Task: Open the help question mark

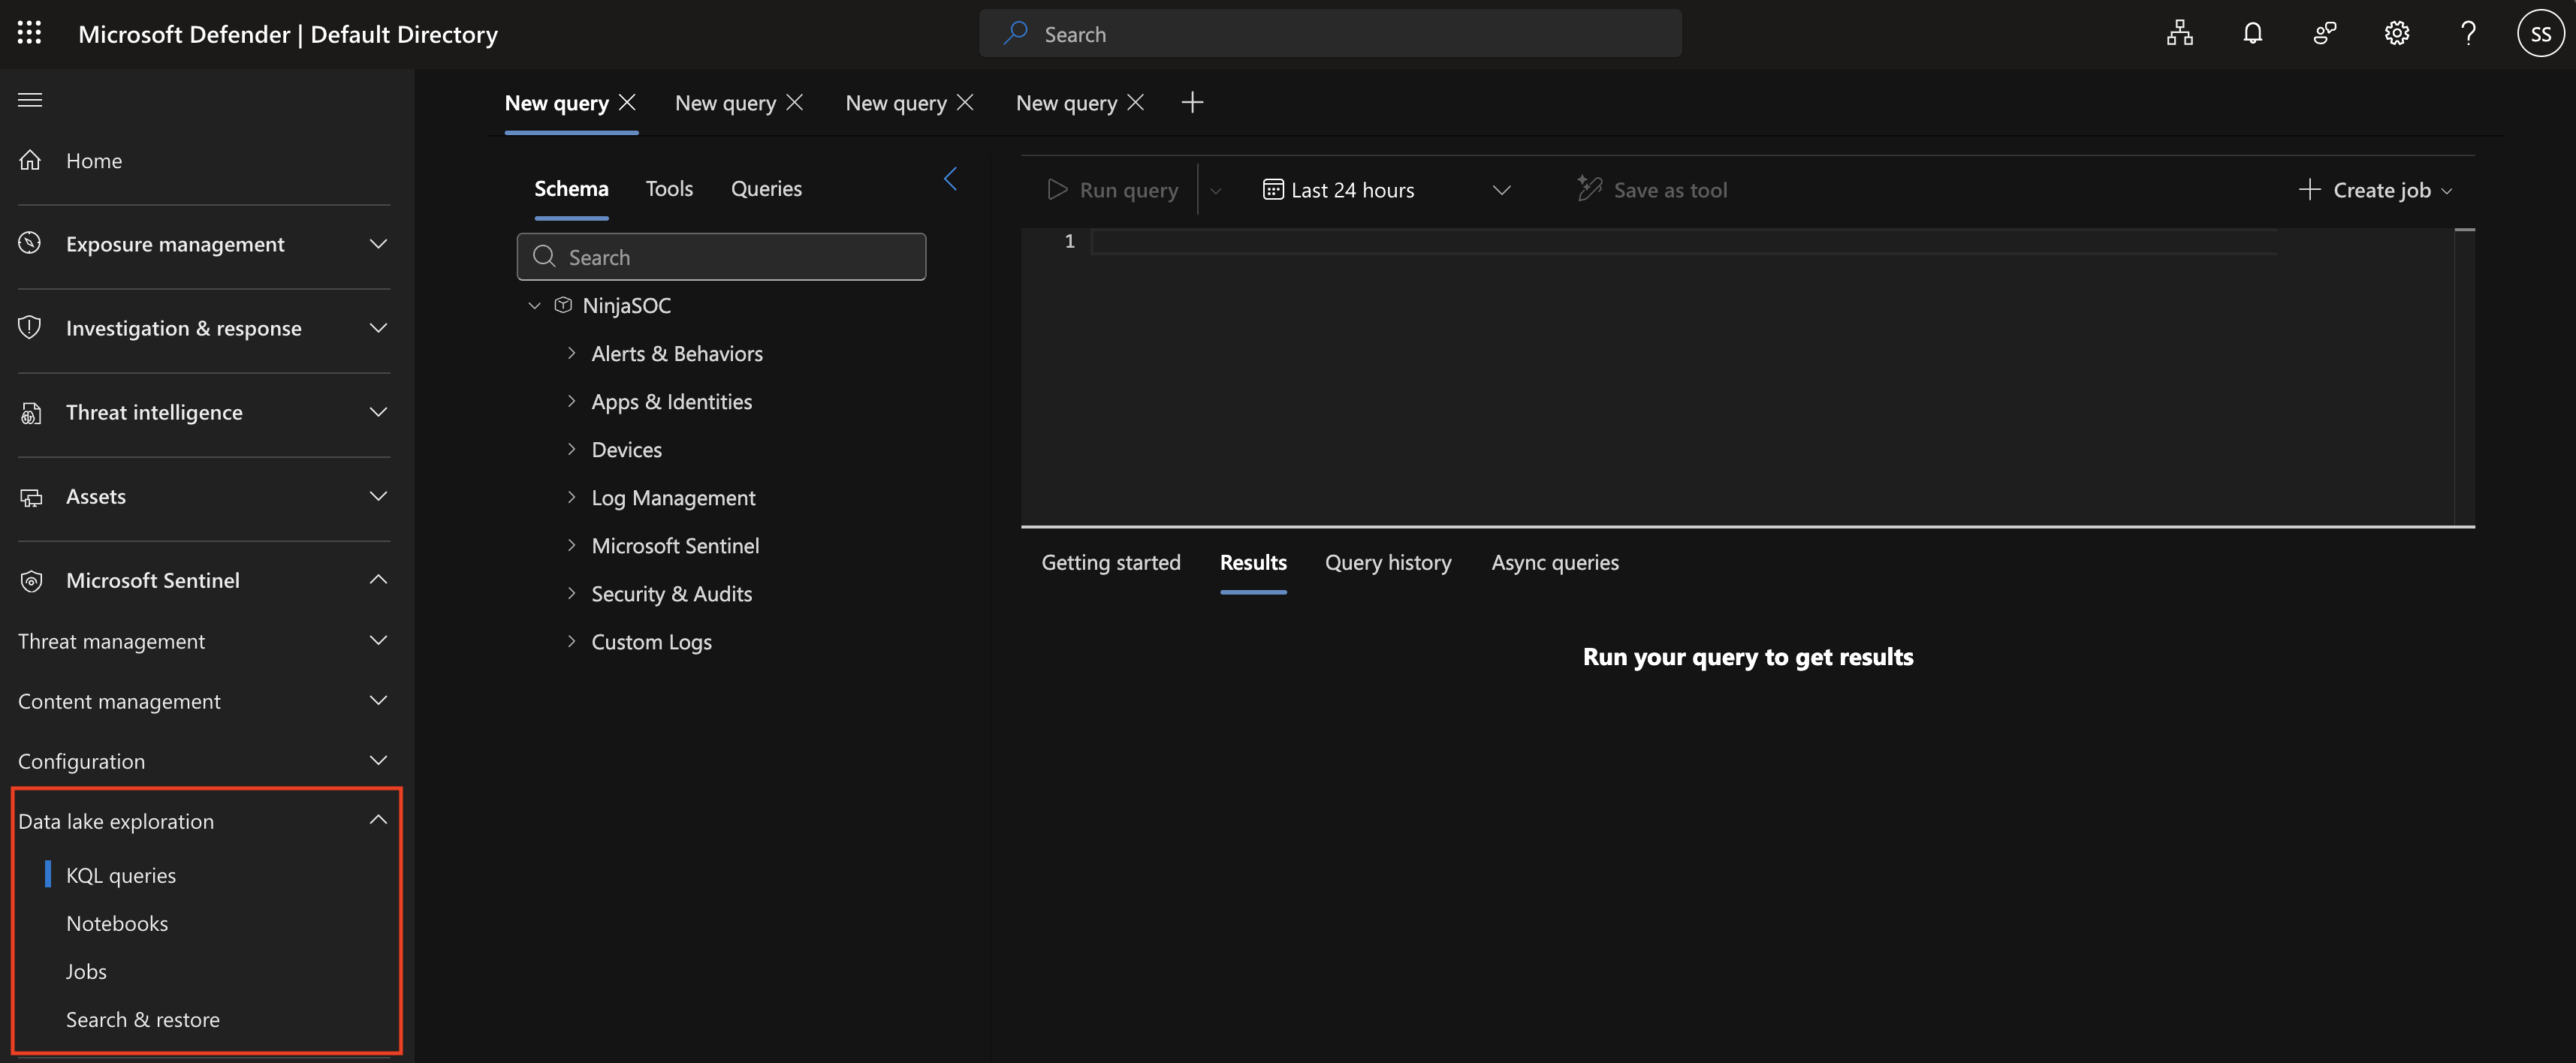Action: tap(2468, 33)
